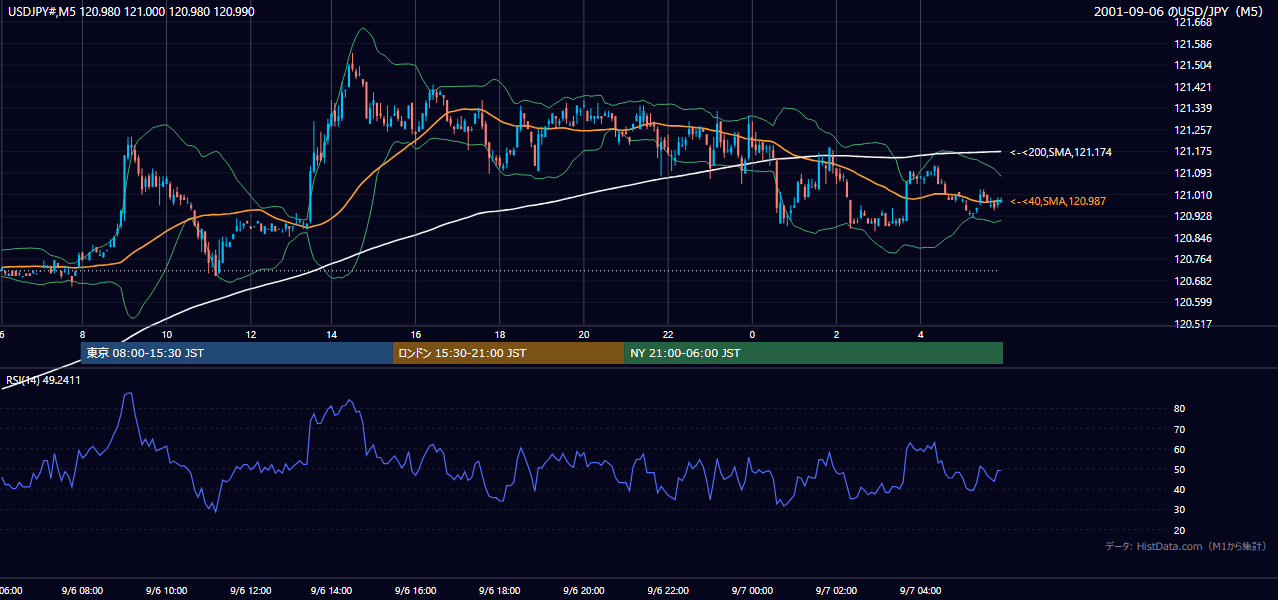Click the bottom time label 9/7 00:00
This screenshot has width=1278, height=600.
[x=752, y=591]
